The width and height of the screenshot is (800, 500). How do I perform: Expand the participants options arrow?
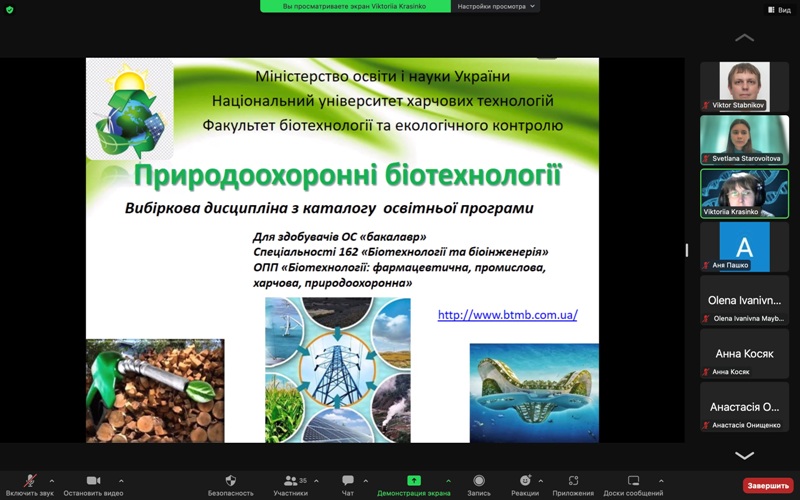pyautogui.click(x=316, y=481)
